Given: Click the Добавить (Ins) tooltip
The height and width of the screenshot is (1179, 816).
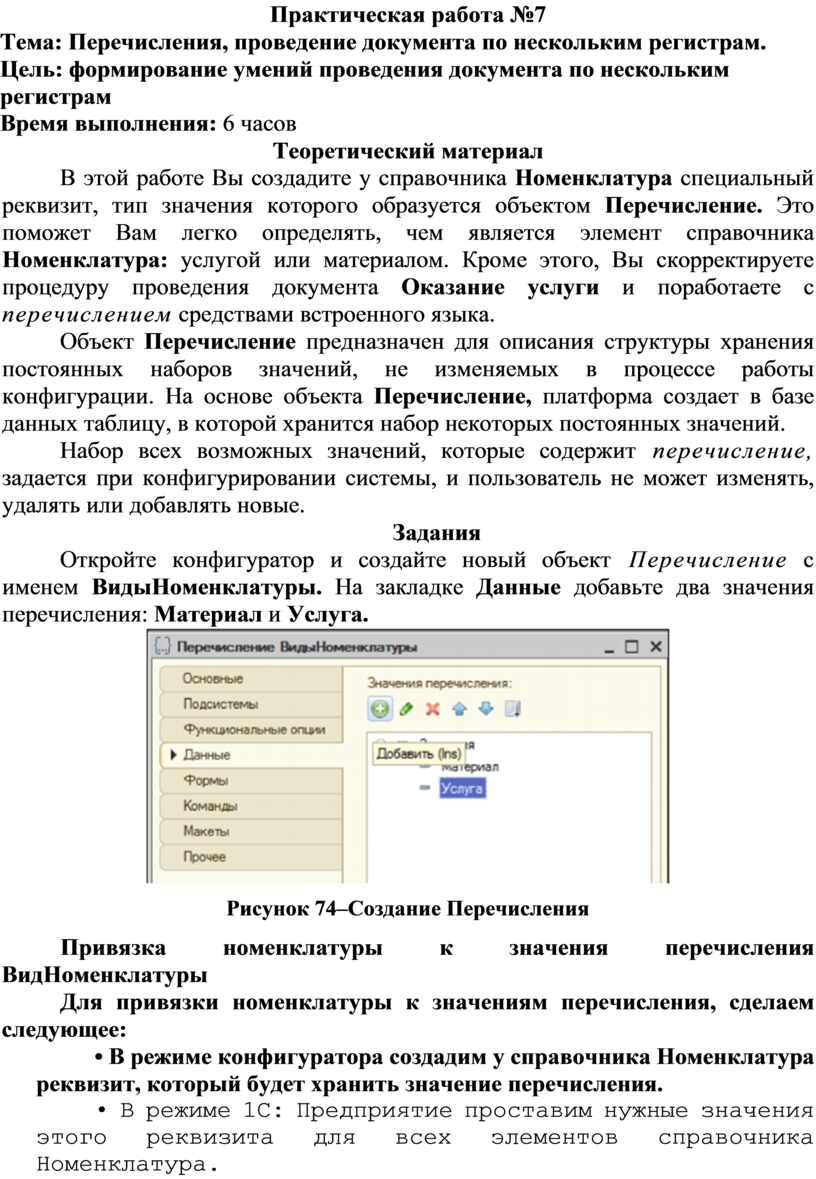Looking at the screenshot, I should 418,753.
